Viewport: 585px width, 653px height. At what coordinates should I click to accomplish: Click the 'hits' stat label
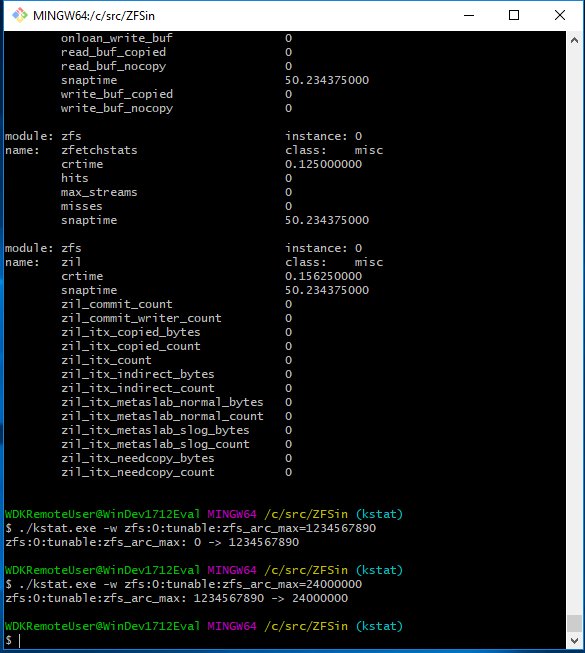[75, 178]
